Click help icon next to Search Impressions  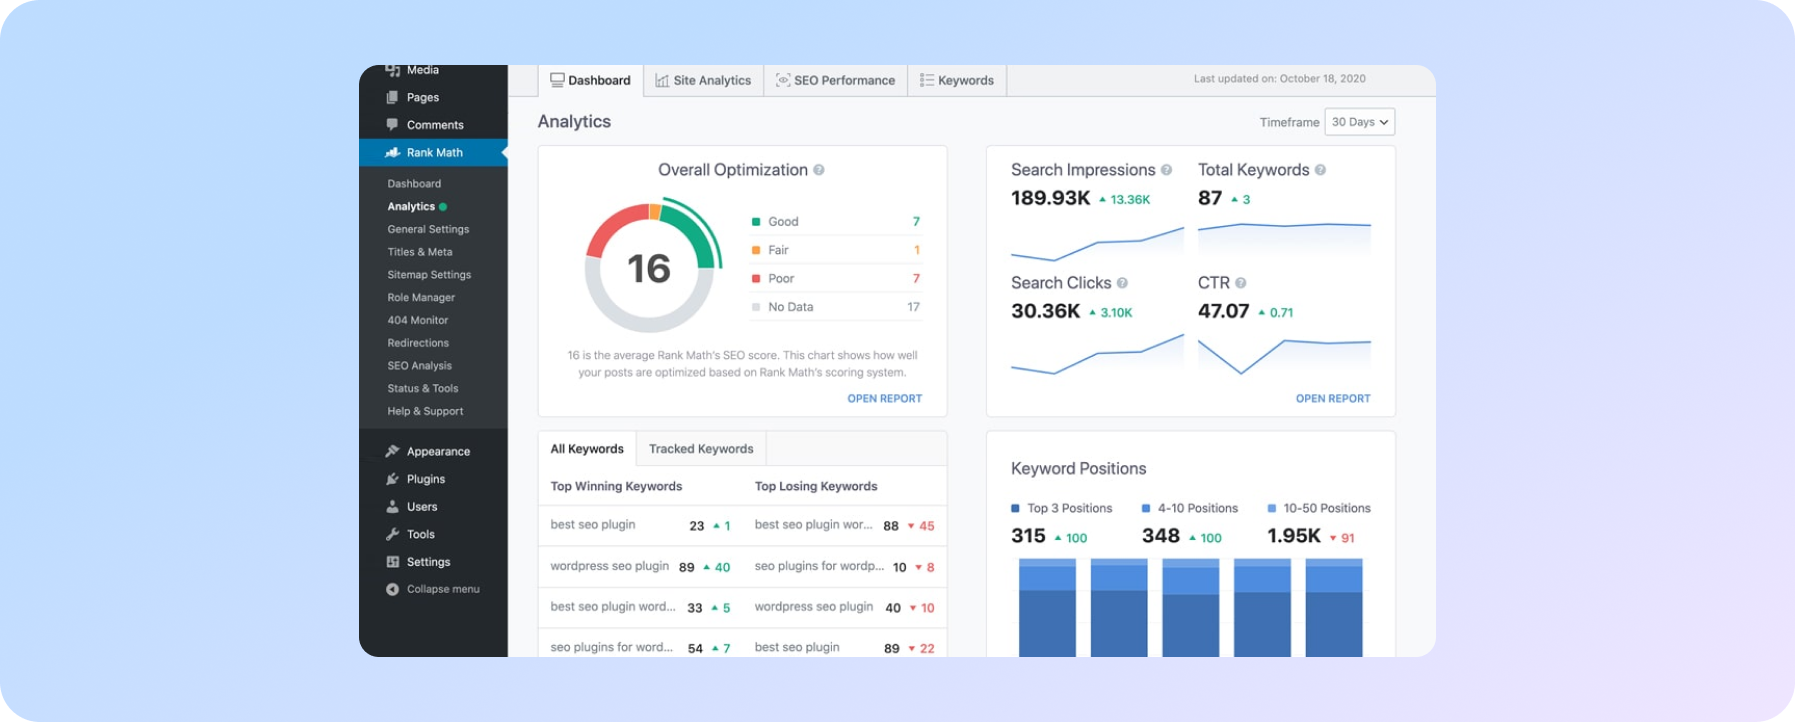point(1166,170)
